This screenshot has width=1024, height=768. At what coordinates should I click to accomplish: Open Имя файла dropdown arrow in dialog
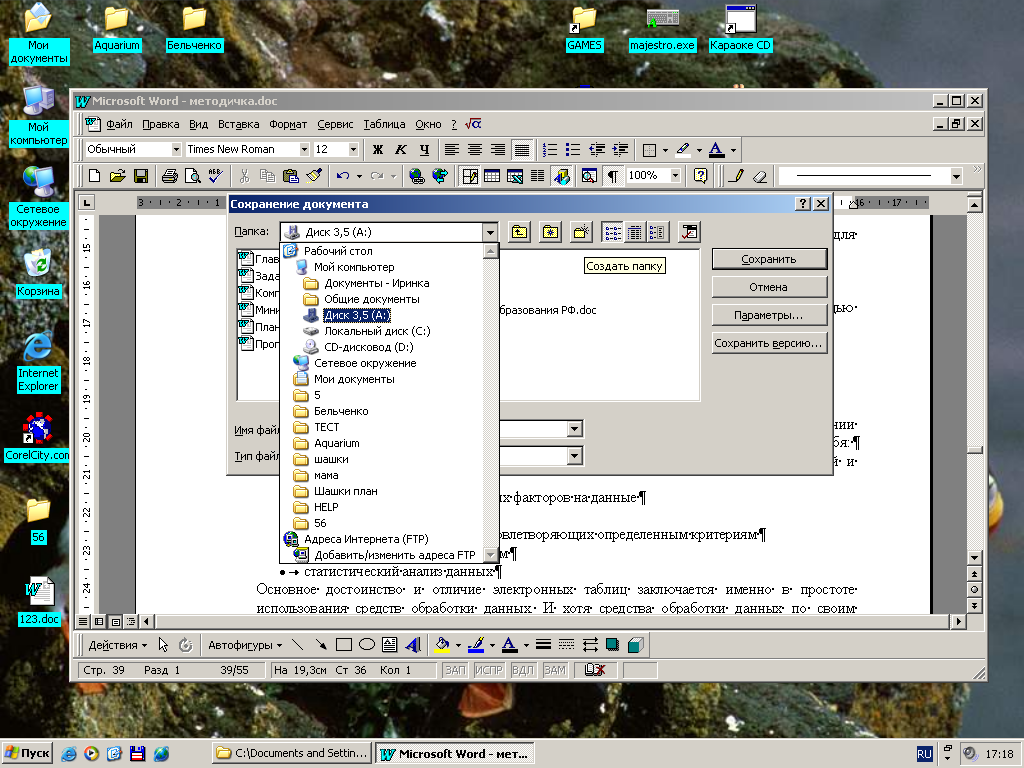click(575, 429)
